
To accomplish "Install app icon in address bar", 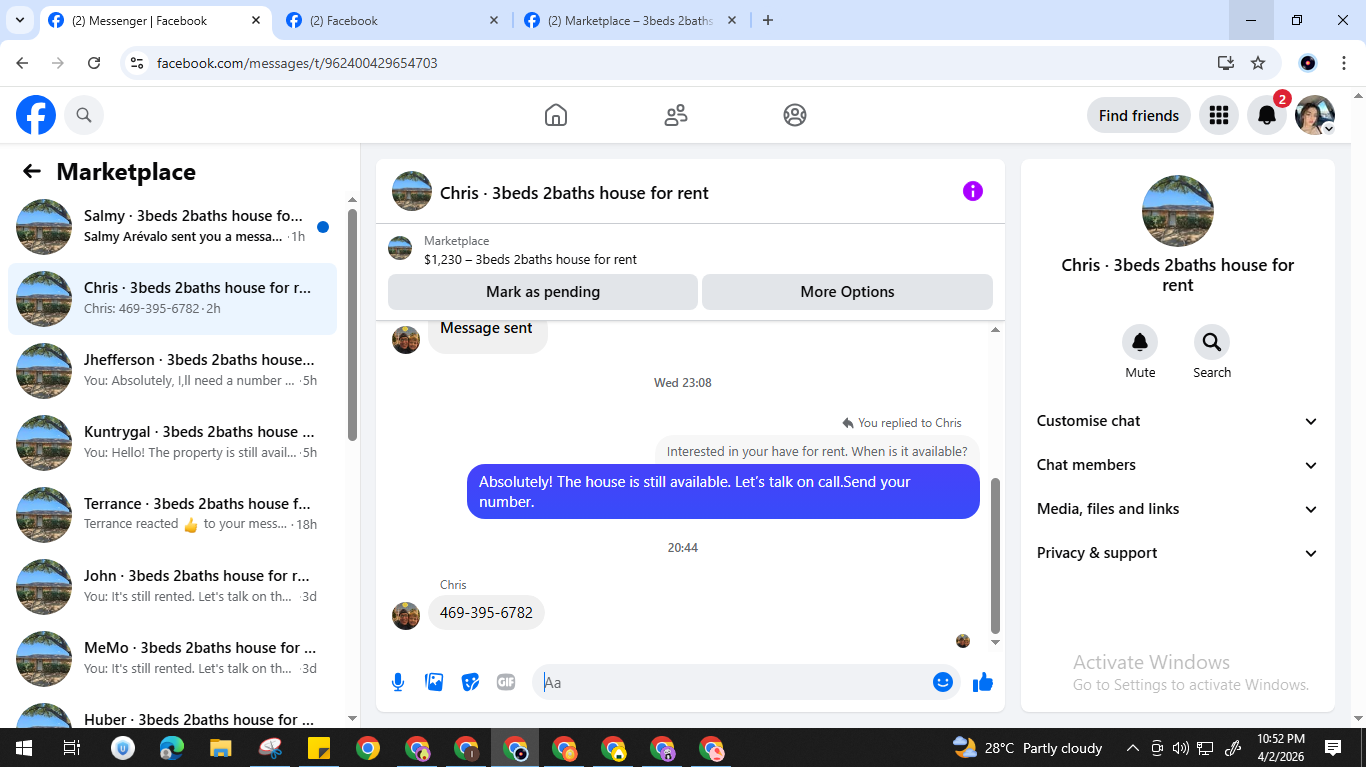I will 1226,63.
